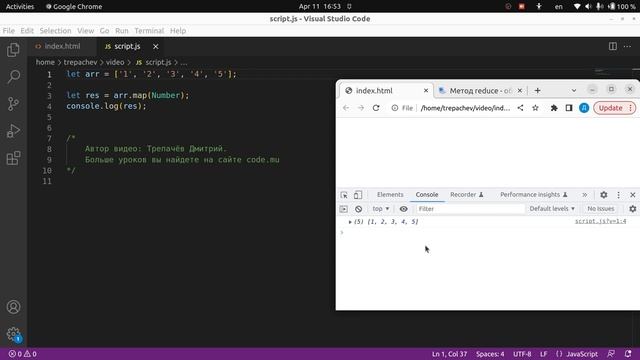Click the No Issues button in console
This screenshot has height=360, width=640.
click(x=600, y=209)
